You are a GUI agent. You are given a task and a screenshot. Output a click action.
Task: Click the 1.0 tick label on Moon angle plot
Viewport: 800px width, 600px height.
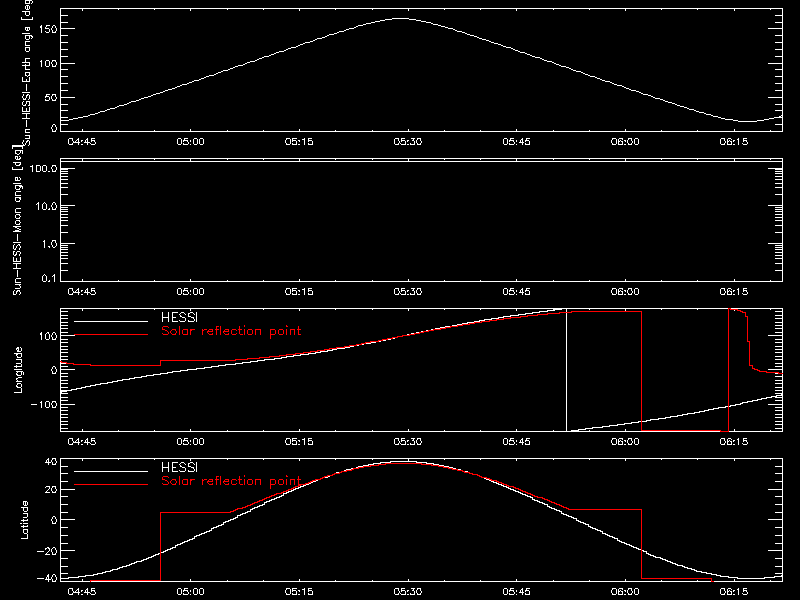[x=49, y=244]
